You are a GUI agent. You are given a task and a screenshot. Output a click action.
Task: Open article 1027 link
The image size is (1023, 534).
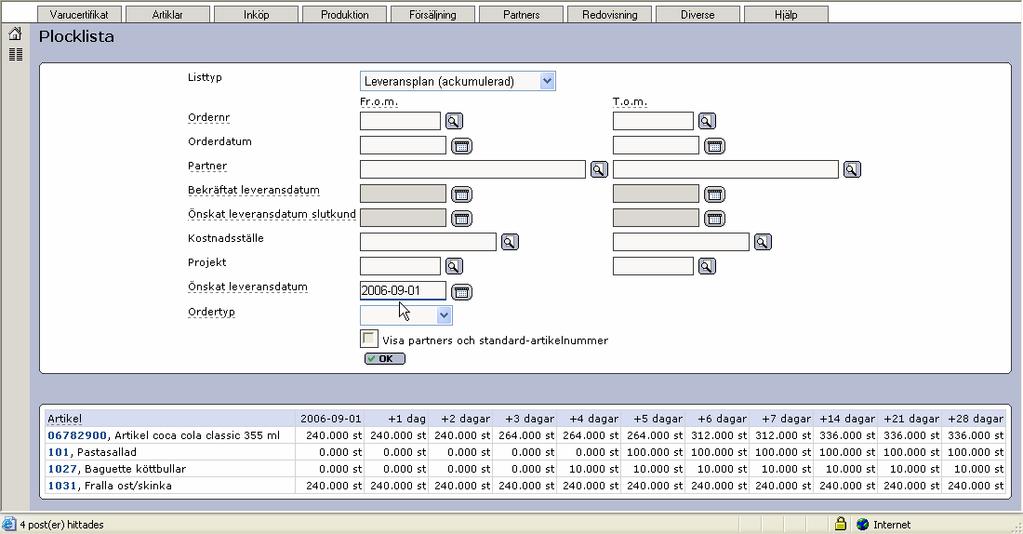pyautogui.click(x=62, y=469)
